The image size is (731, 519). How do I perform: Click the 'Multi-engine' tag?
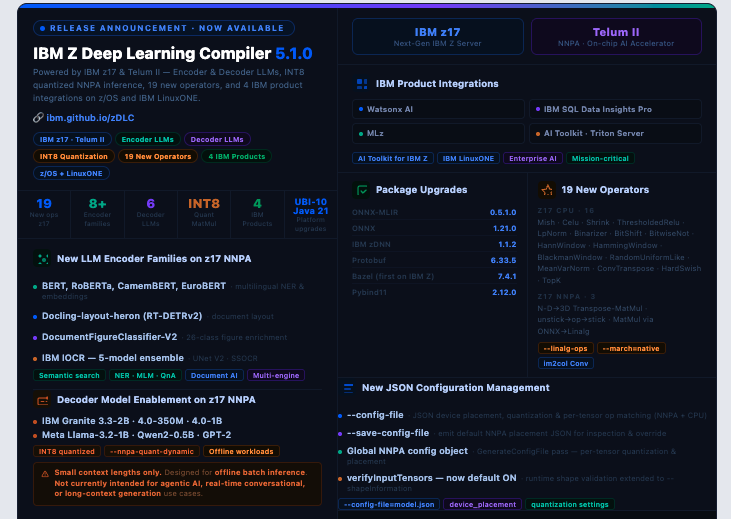[x=276, y=375]
